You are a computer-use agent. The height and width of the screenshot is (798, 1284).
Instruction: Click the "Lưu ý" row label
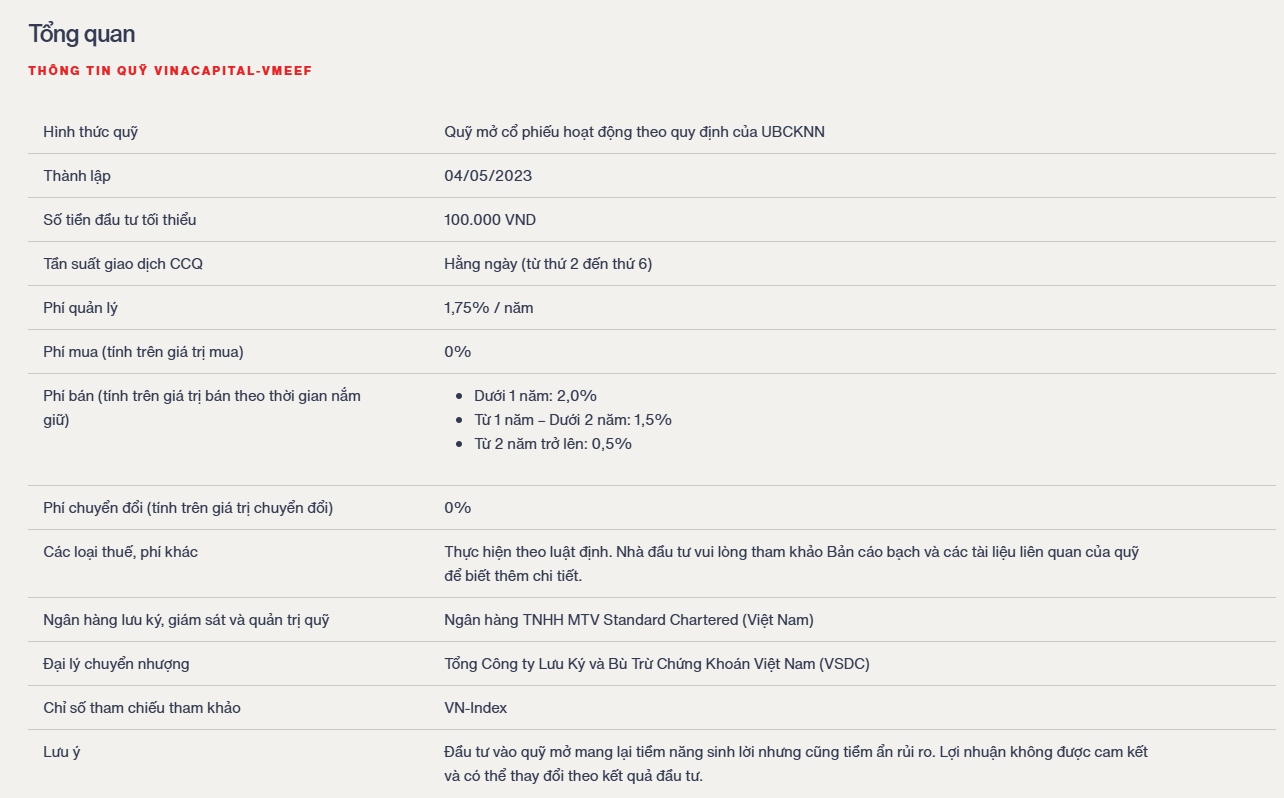tap(62, 752)
